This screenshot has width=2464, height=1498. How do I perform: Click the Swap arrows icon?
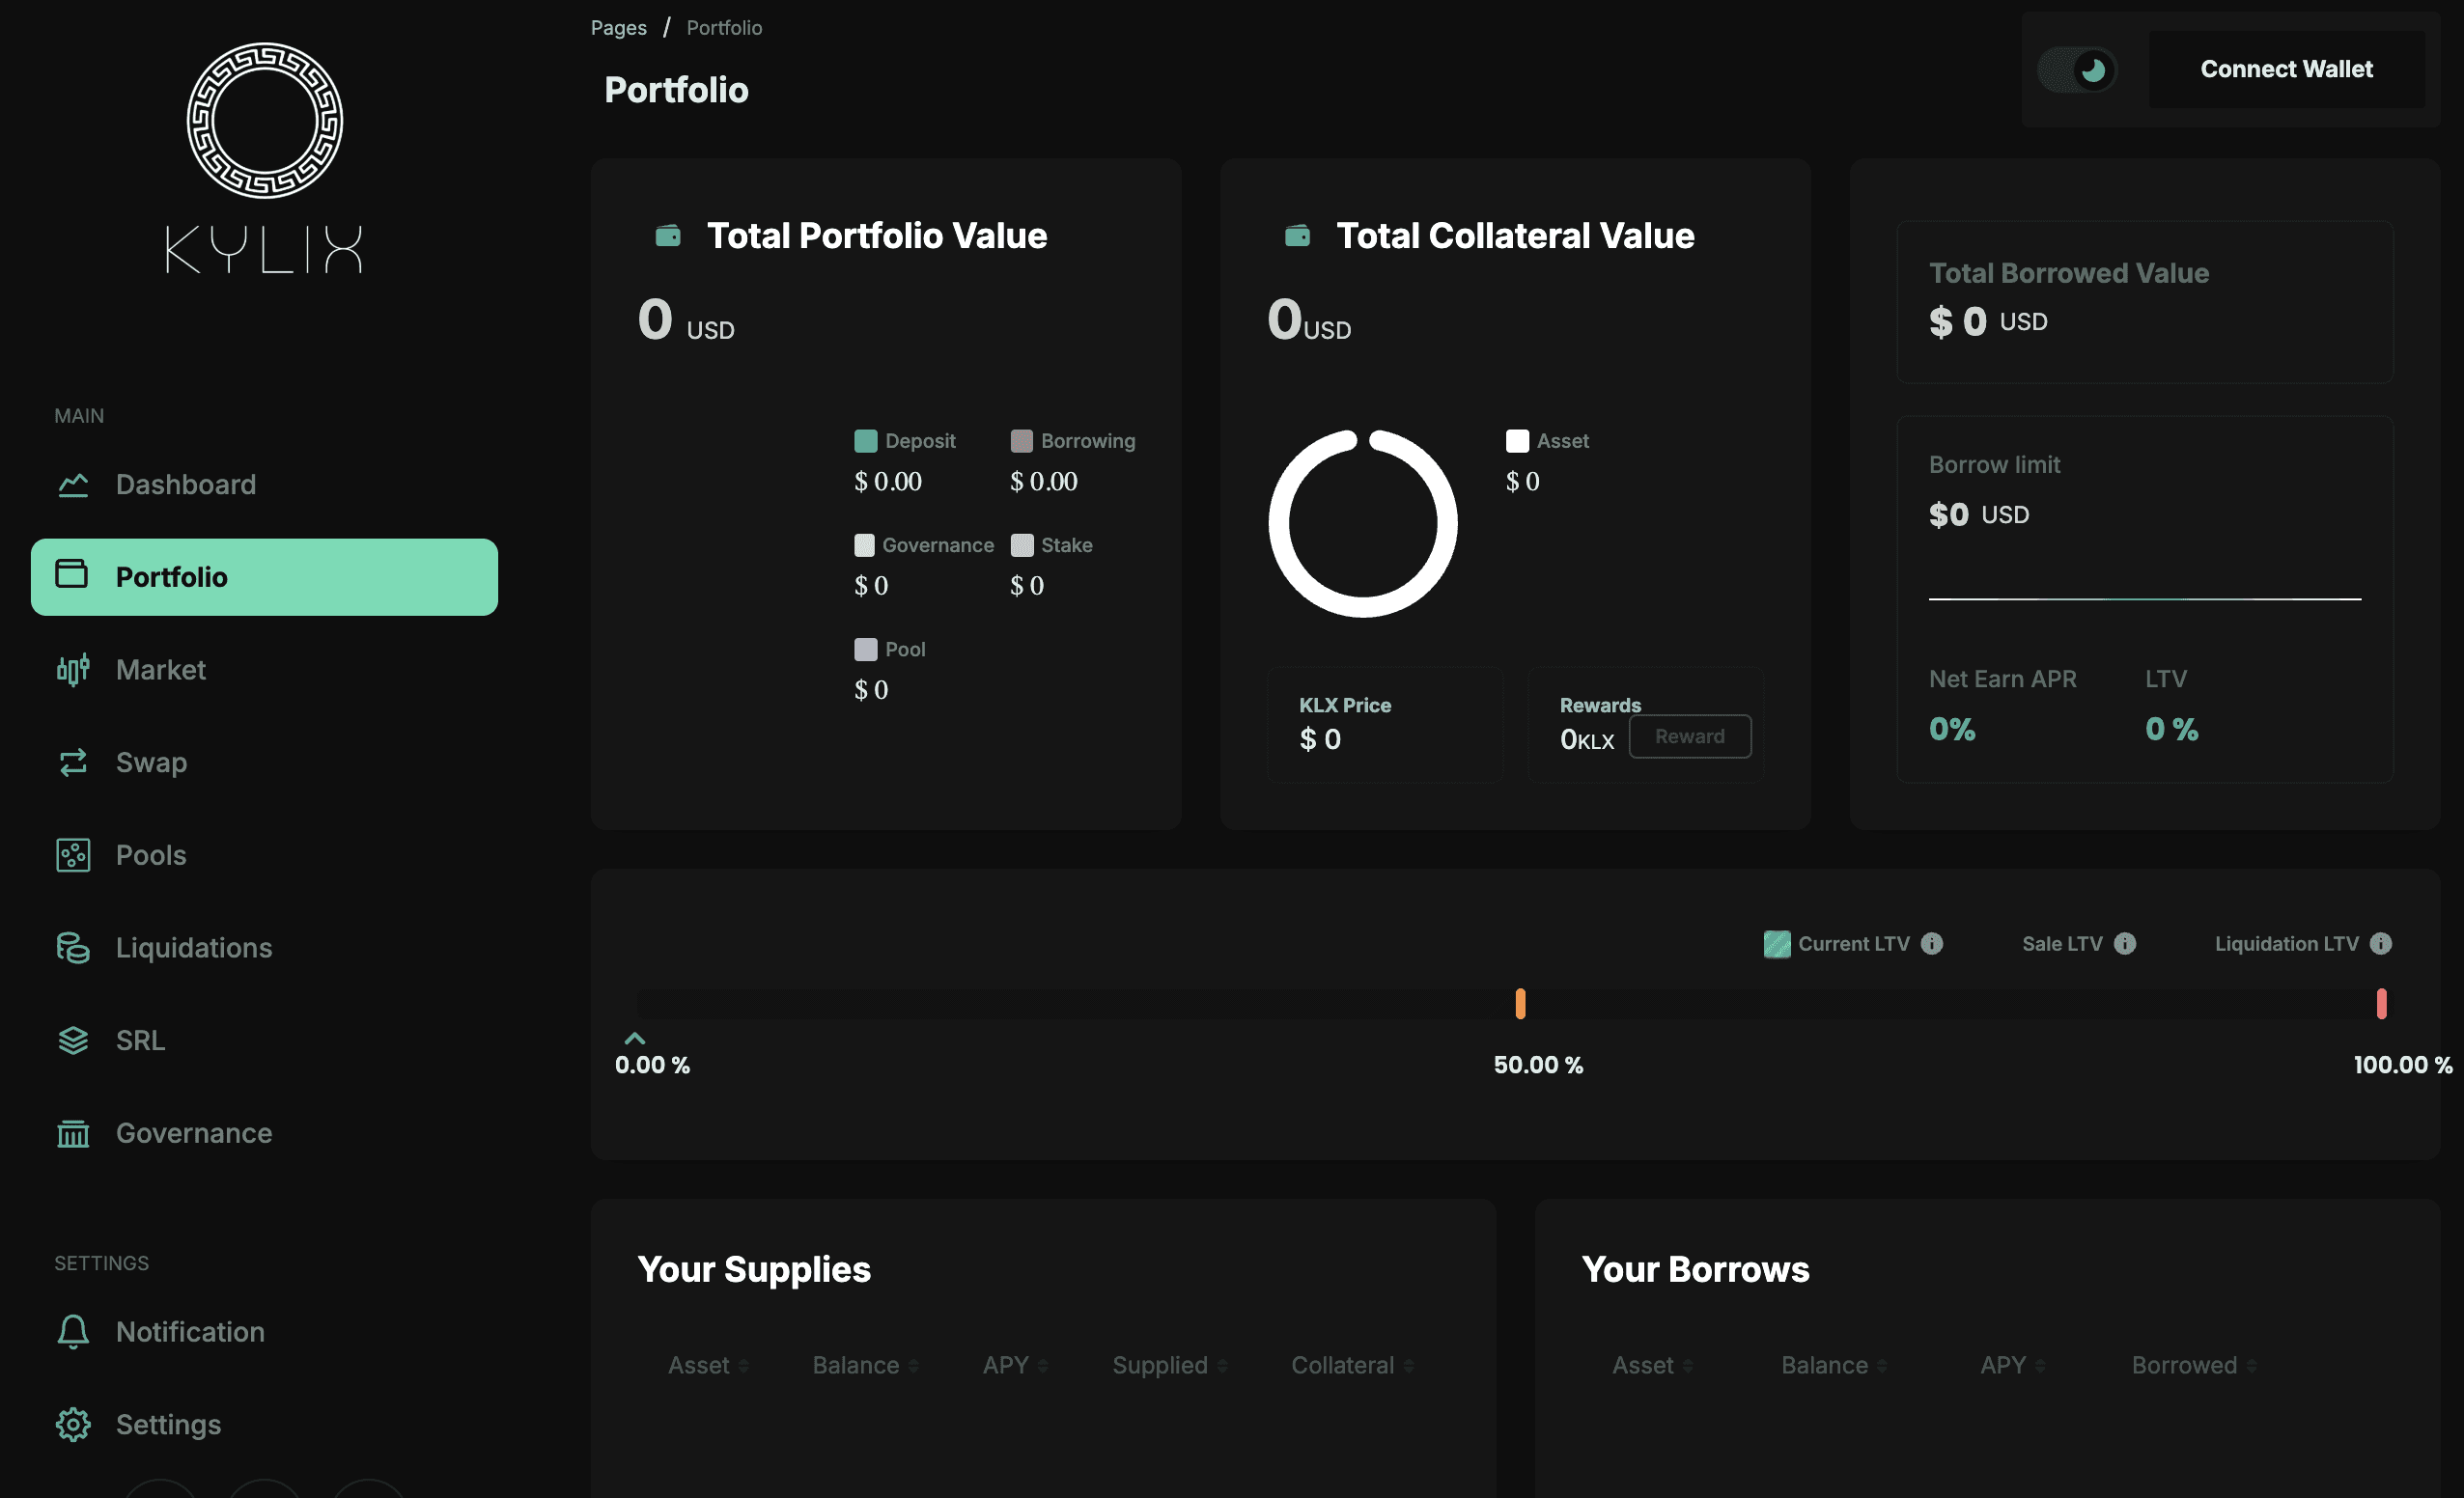(73, 763)
